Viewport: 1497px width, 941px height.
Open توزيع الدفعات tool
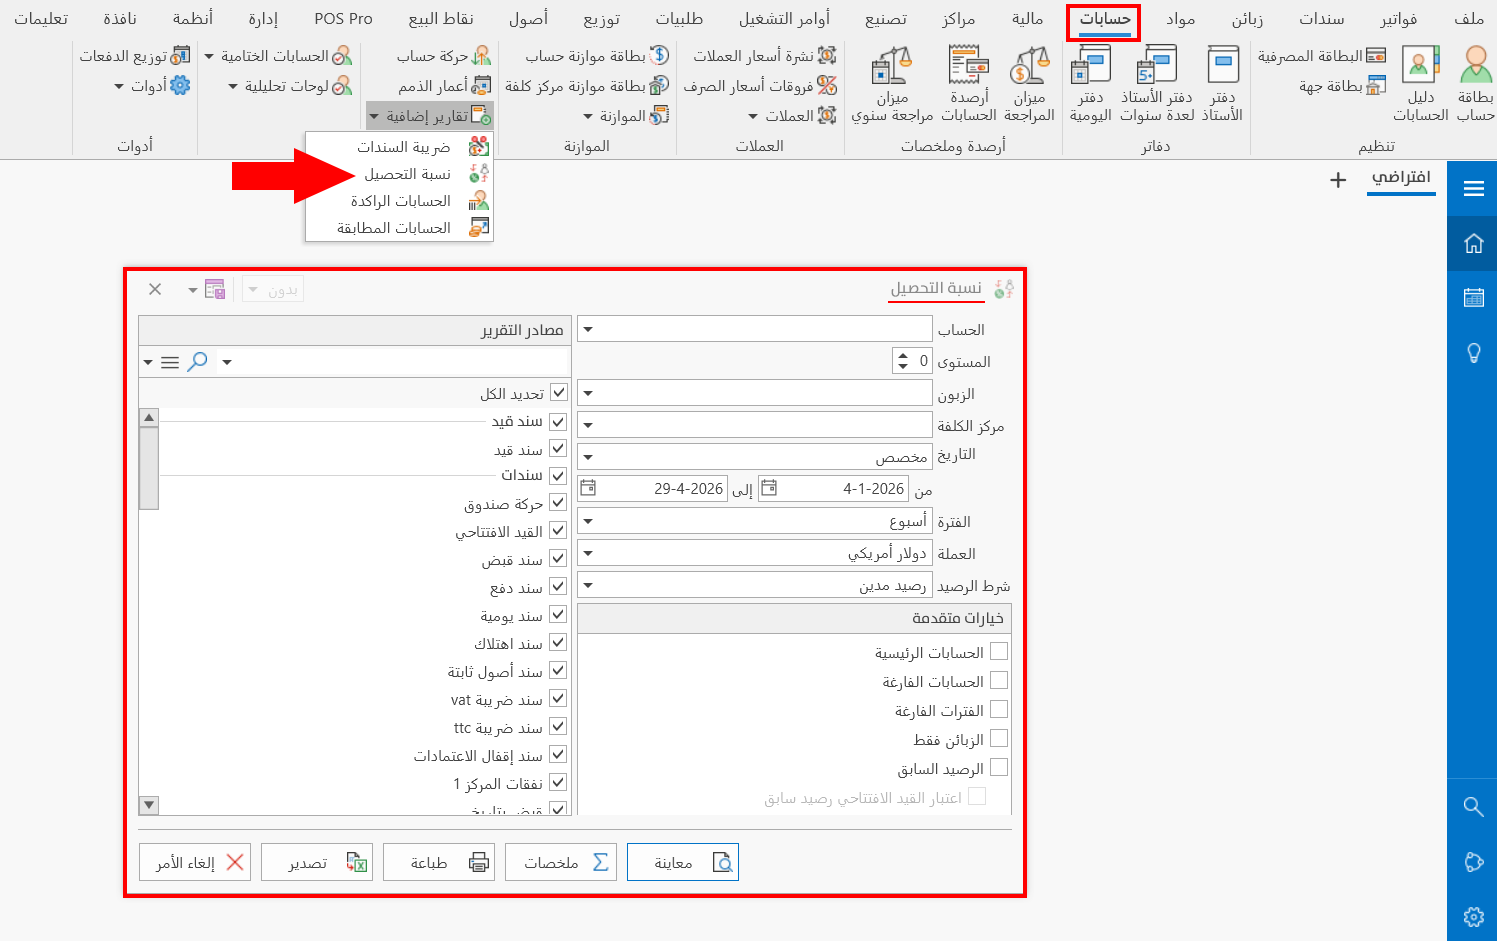click(135, 56)
